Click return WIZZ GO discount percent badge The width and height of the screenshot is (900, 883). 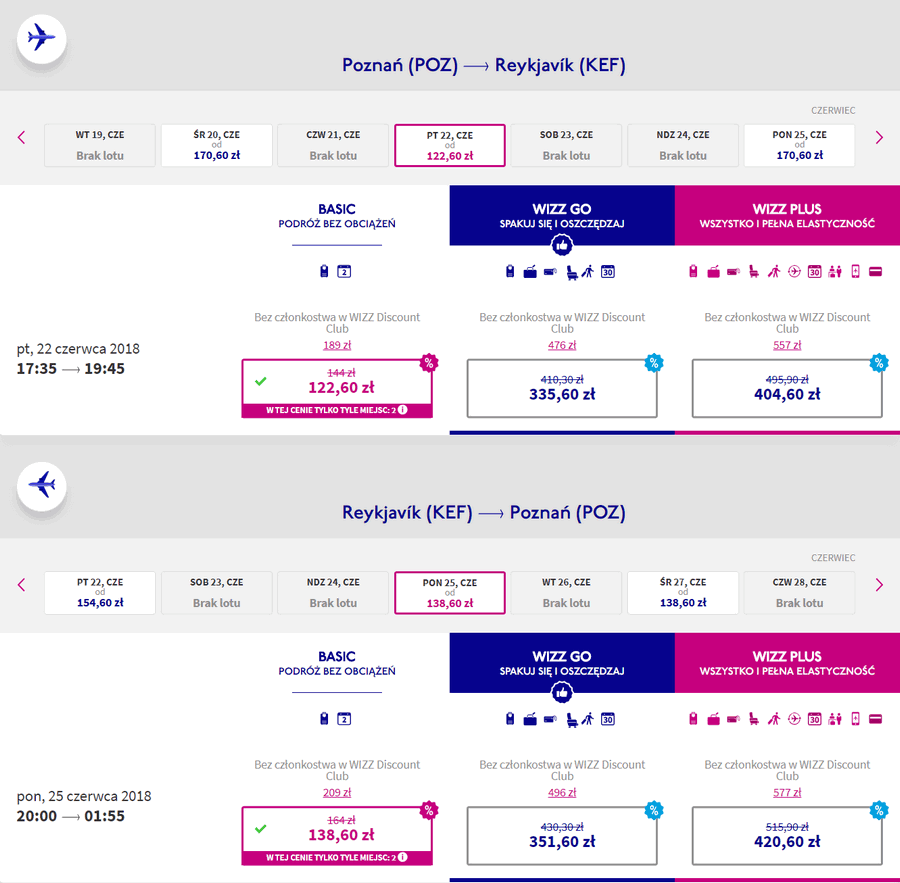tap(654, 810)
